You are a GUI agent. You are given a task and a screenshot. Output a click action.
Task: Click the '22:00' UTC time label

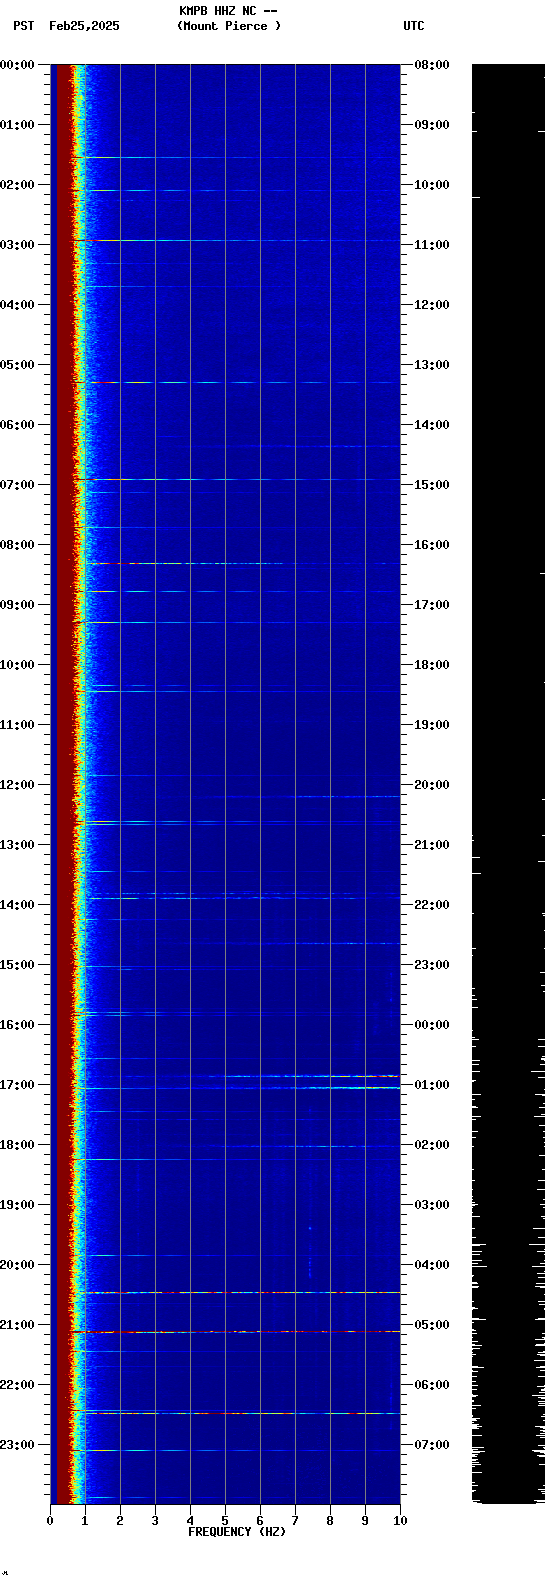[432, 905]
